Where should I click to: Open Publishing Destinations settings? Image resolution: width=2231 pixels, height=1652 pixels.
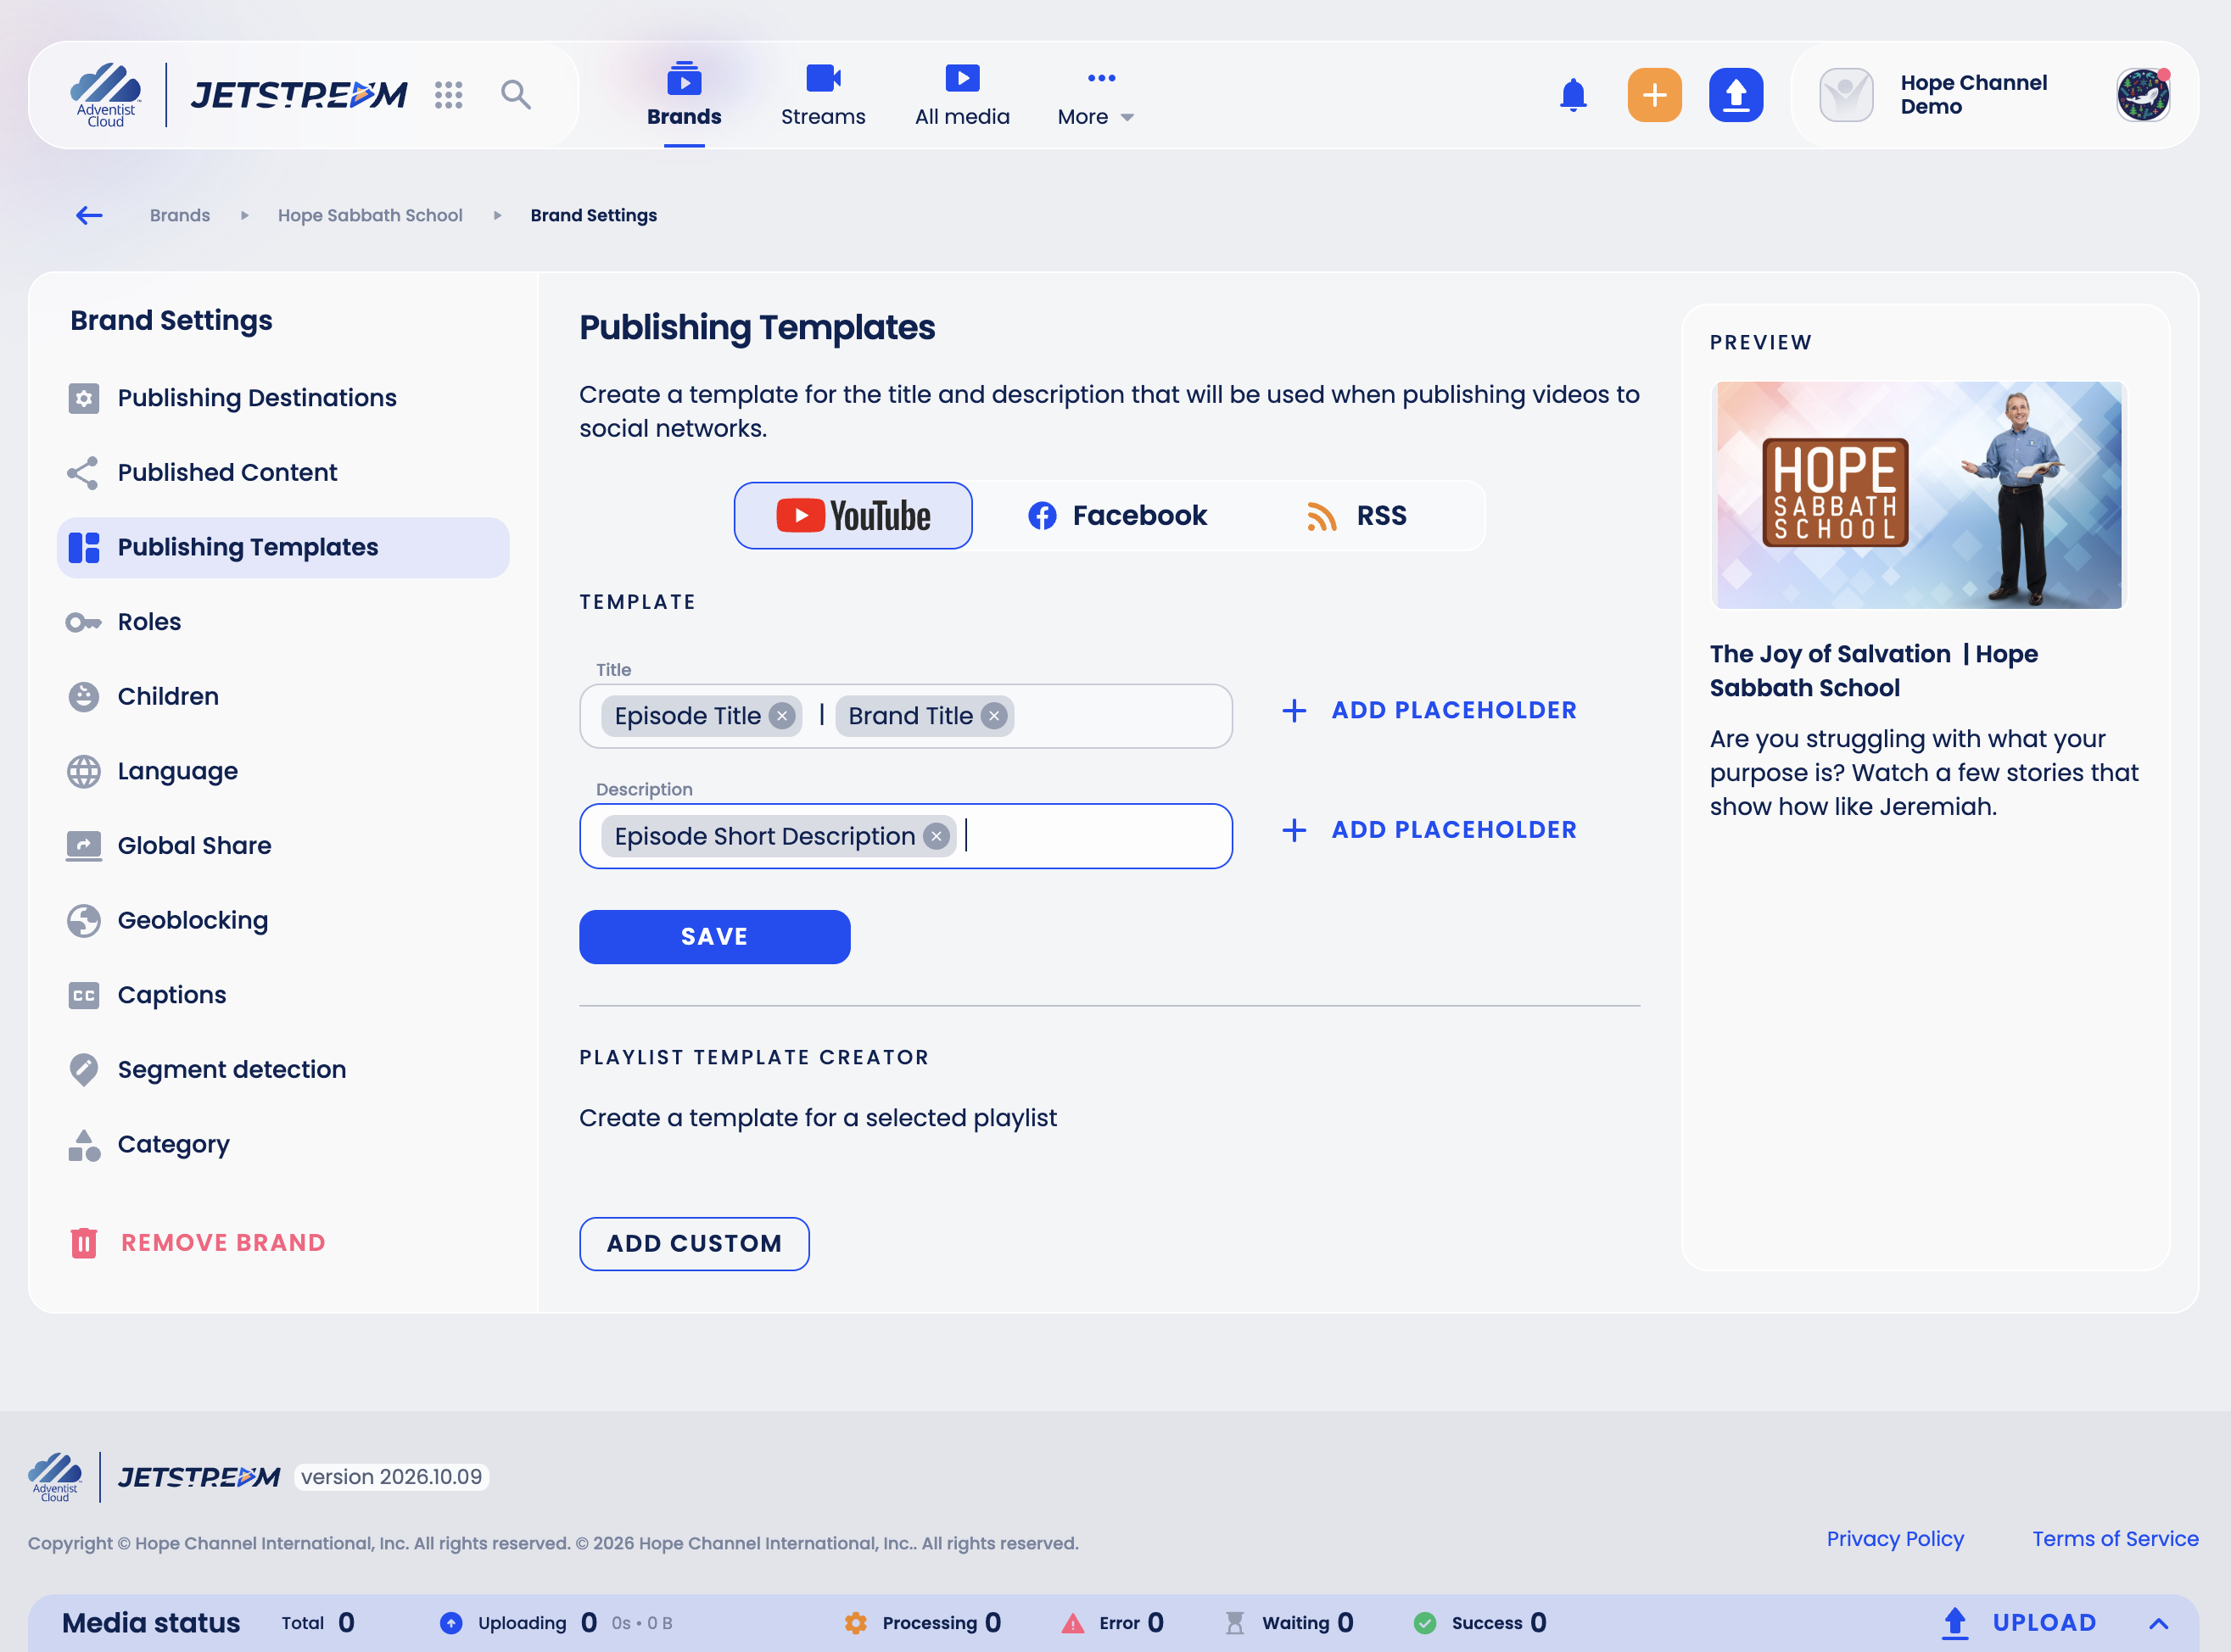point(283,398)
